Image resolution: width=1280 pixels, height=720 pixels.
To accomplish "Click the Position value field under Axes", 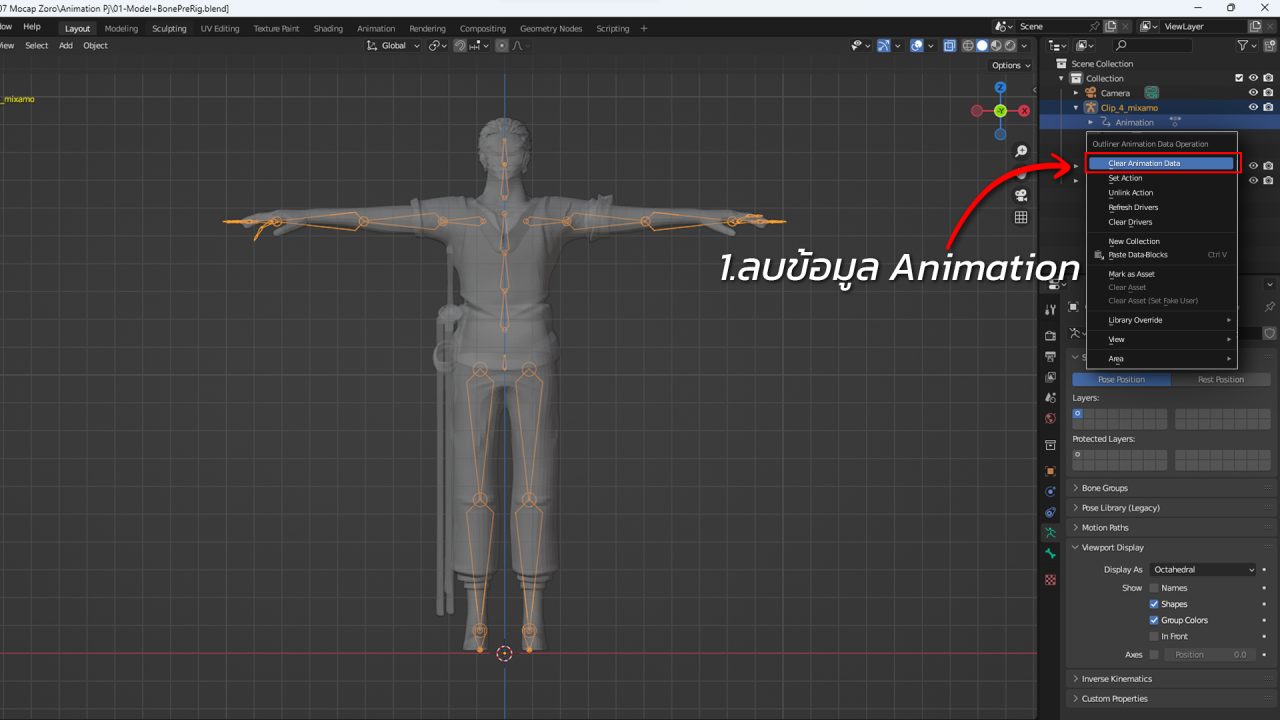I will coord(1210,654).
